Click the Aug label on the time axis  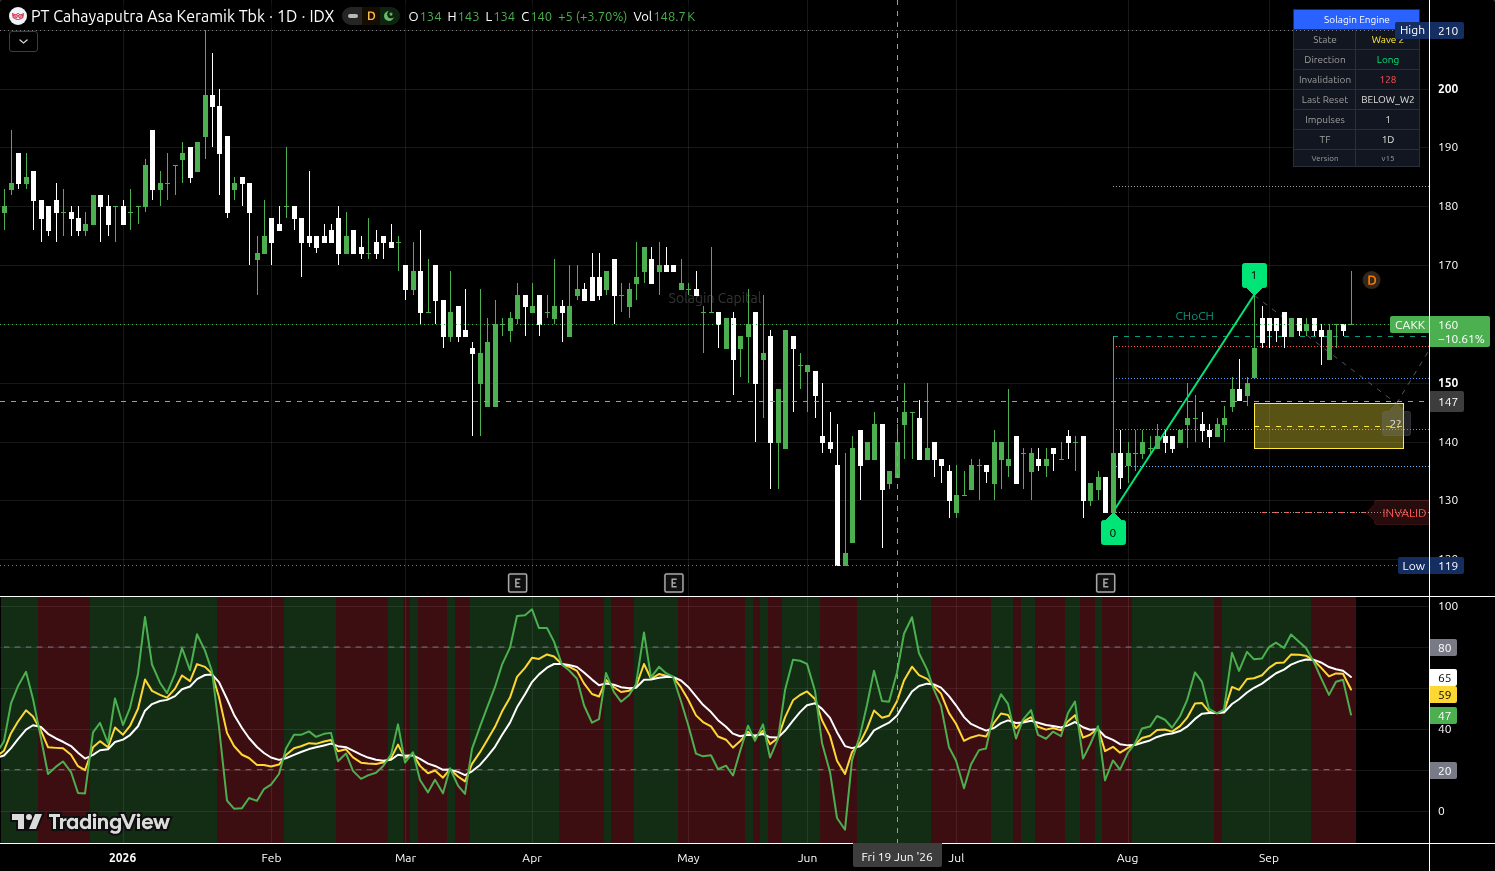1127,858
